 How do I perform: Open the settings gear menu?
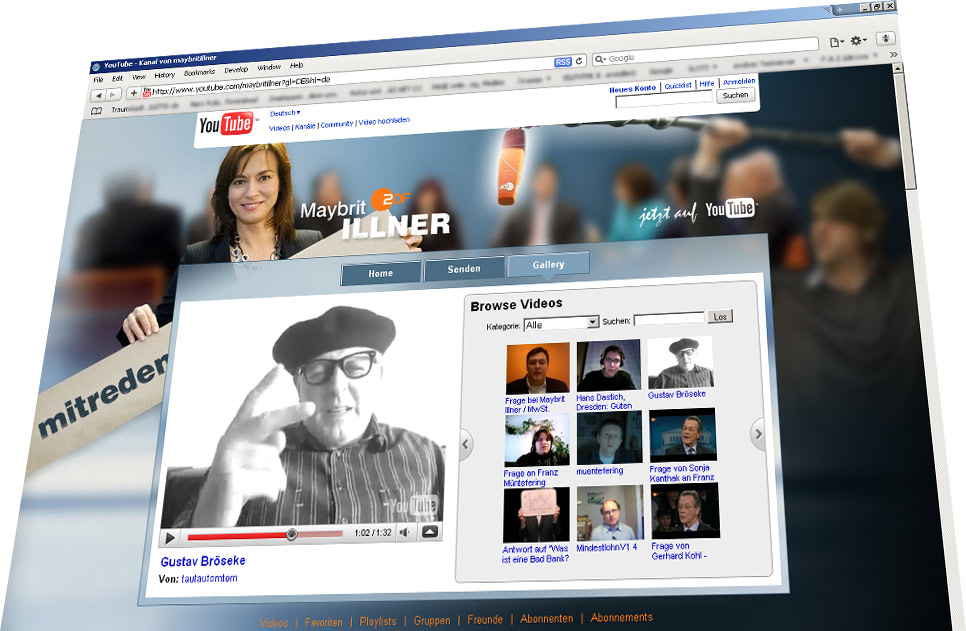coord(858,41)
